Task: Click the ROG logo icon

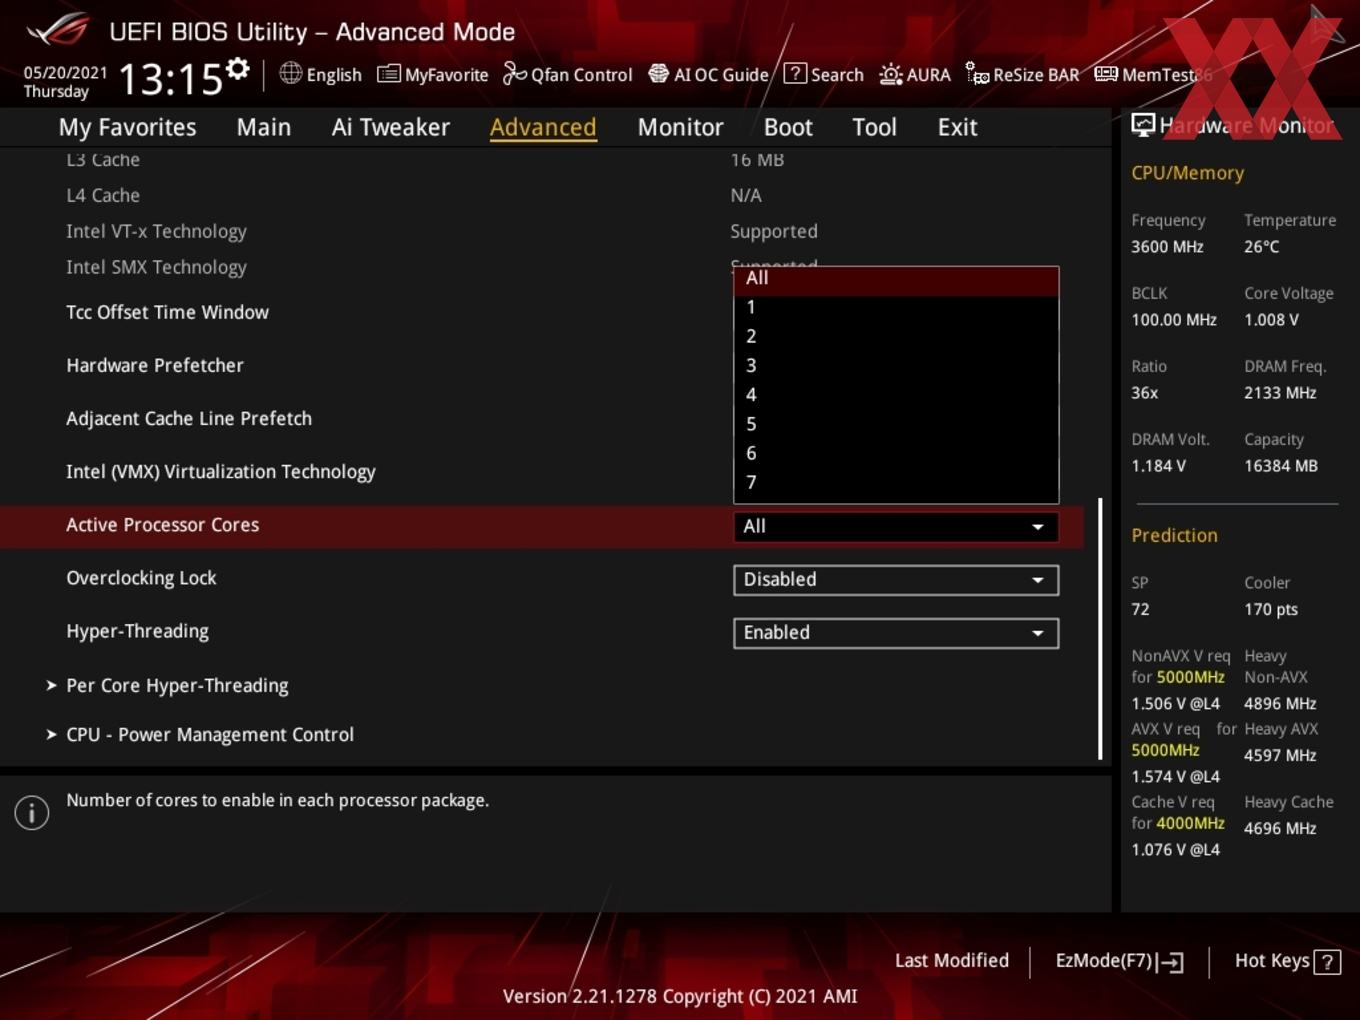Action: tap(57, 30)
